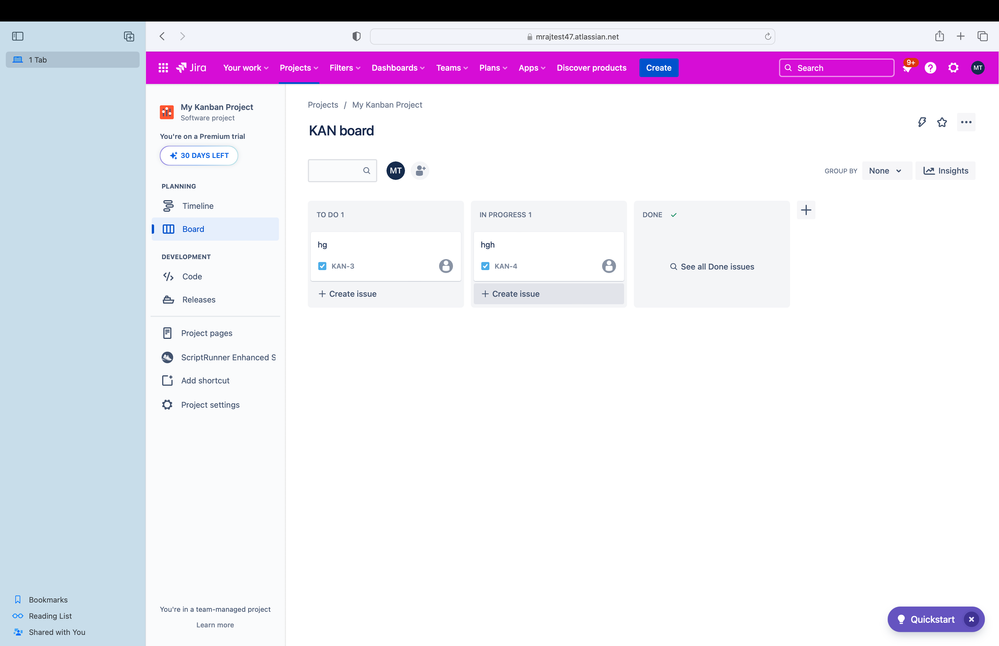
Task: Open the hg issue card
Action: (385, 256)
